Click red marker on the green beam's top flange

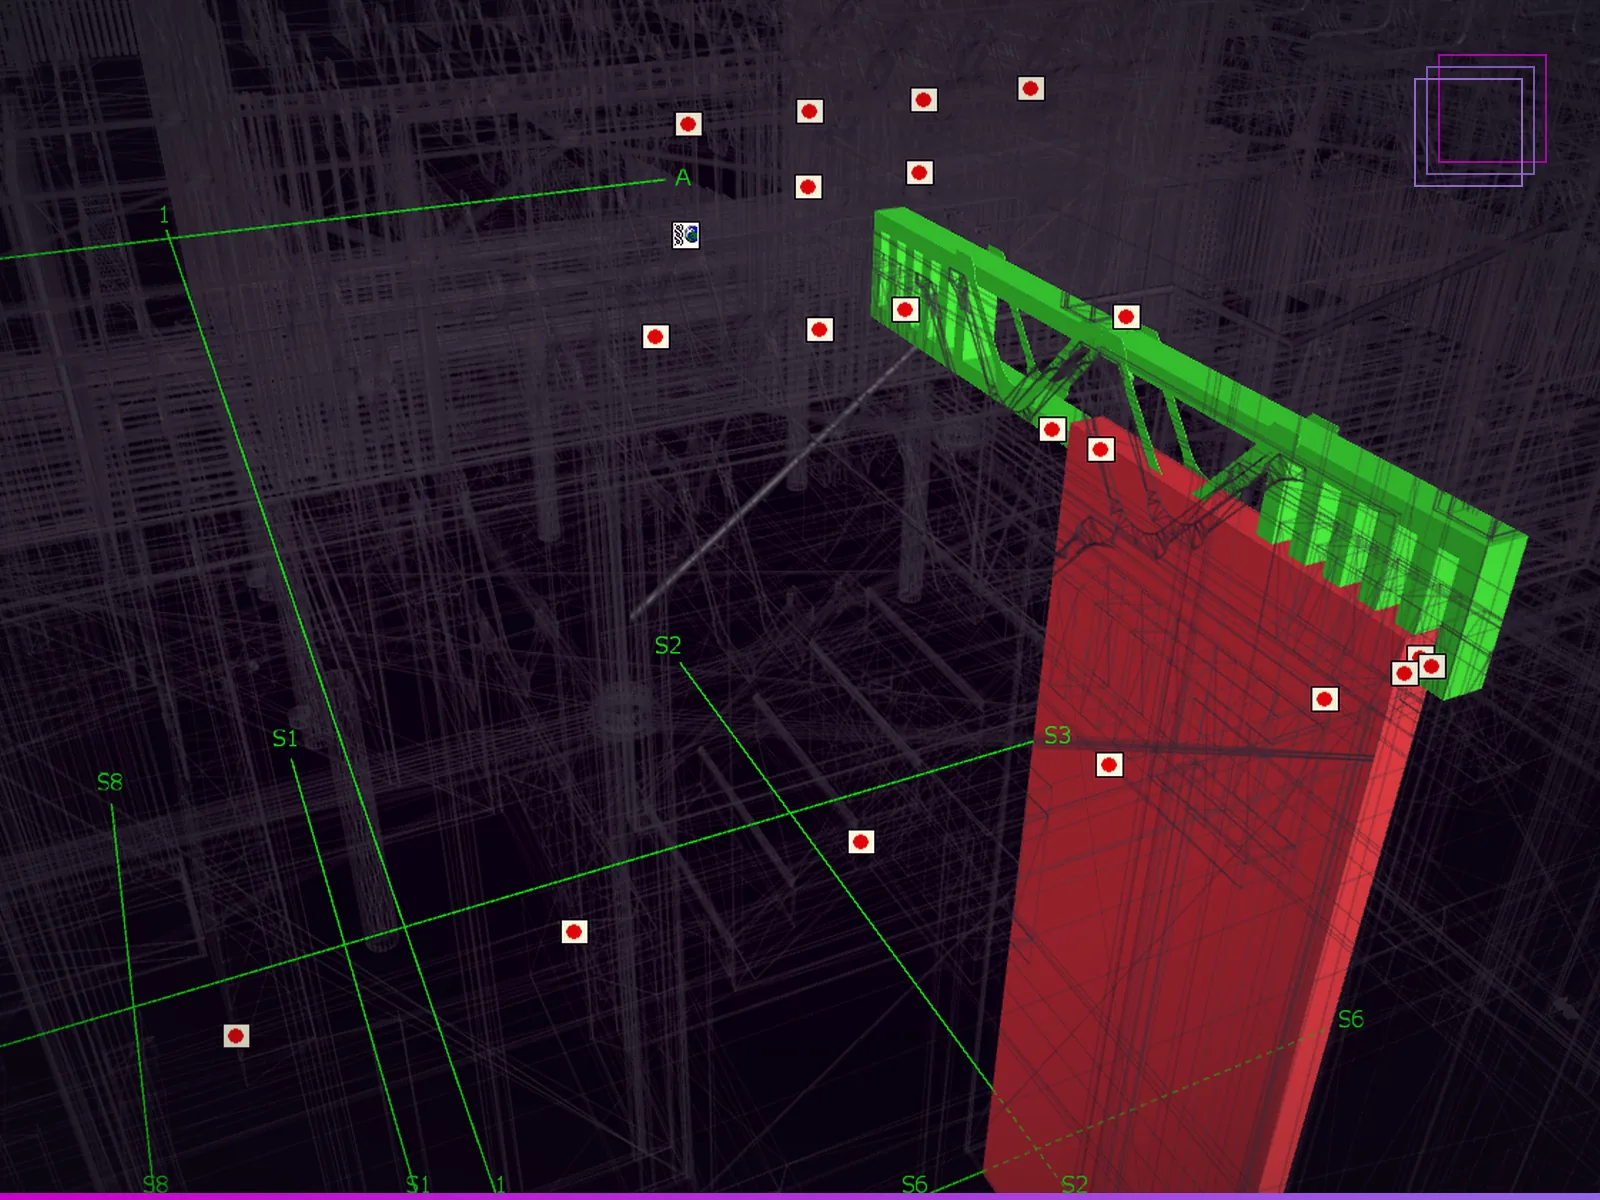(x=1126, y=317)
